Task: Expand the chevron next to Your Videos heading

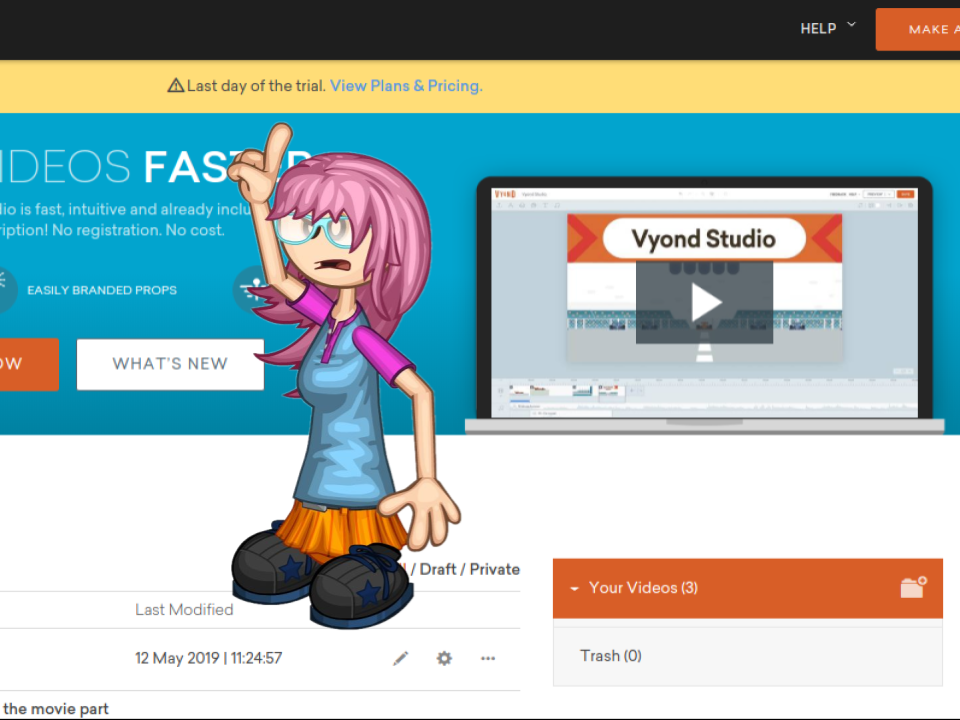Action: point(573,589)
